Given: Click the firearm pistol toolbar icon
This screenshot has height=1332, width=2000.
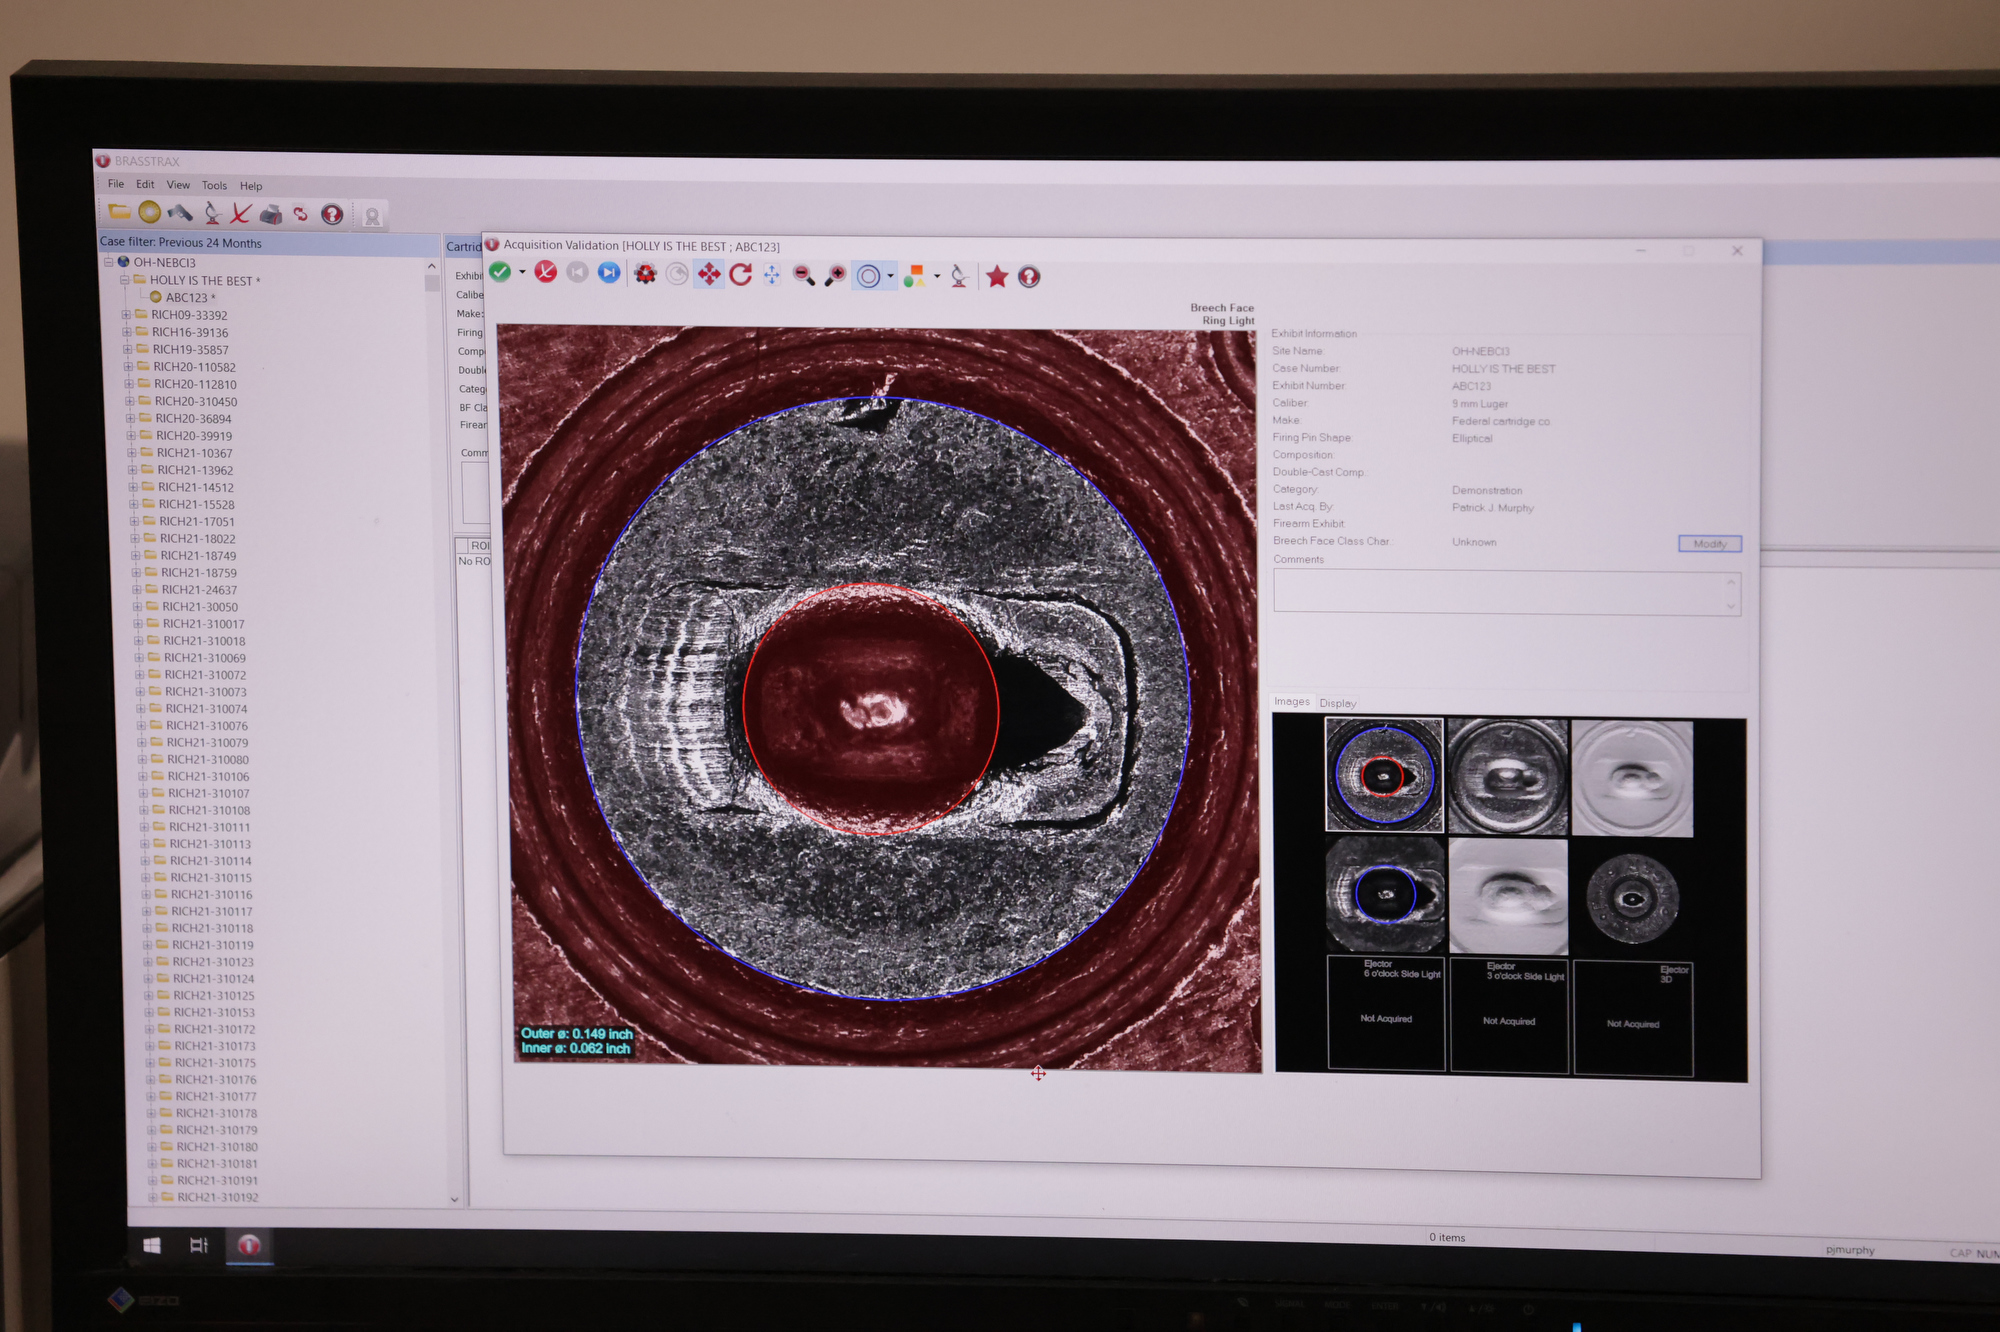Looking at the screenshot, I should pos(180,212).
